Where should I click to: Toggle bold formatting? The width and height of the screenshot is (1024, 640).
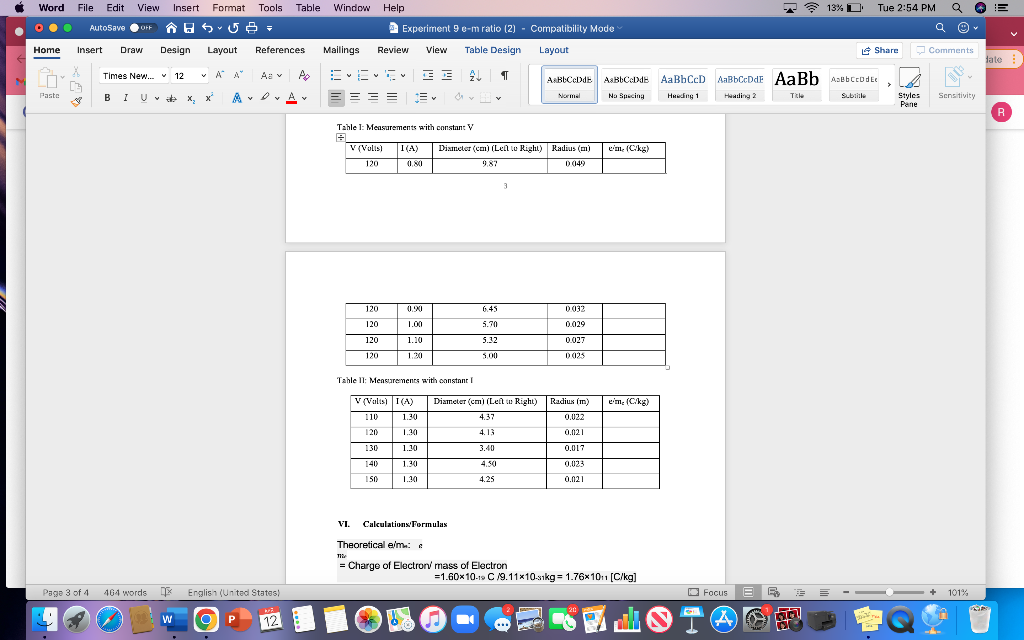click(x=106, y=97)
